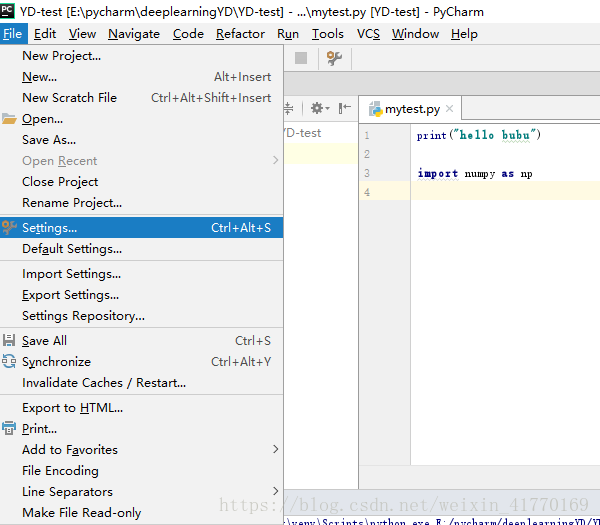The height and width of the screenshot is (525, 600).
Task: Choose Make File Read-only entry
Action: pos(142,512)
